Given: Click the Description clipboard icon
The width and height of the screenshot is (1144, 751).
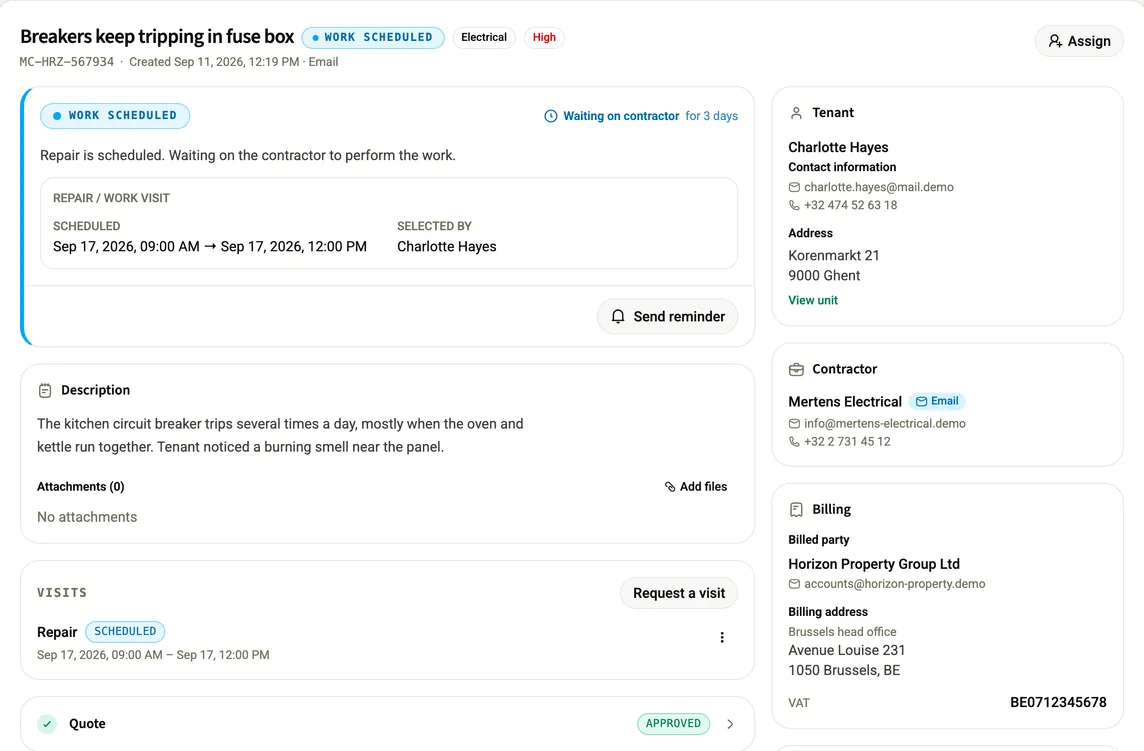Looking at the screenshot, I should (x=45, y=390).
